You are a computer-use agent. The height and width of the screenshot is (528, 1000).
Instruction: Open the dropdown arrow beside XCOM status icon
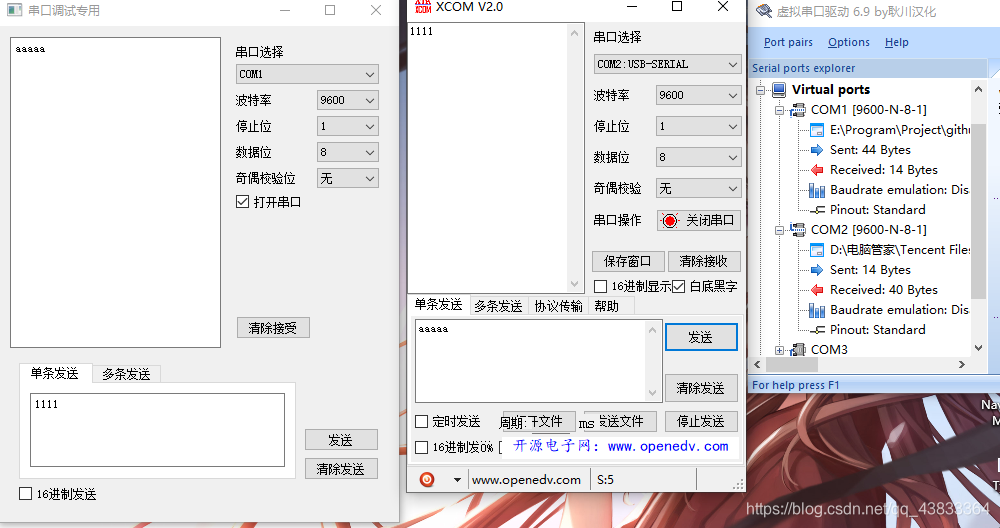[x=457, y=480]
